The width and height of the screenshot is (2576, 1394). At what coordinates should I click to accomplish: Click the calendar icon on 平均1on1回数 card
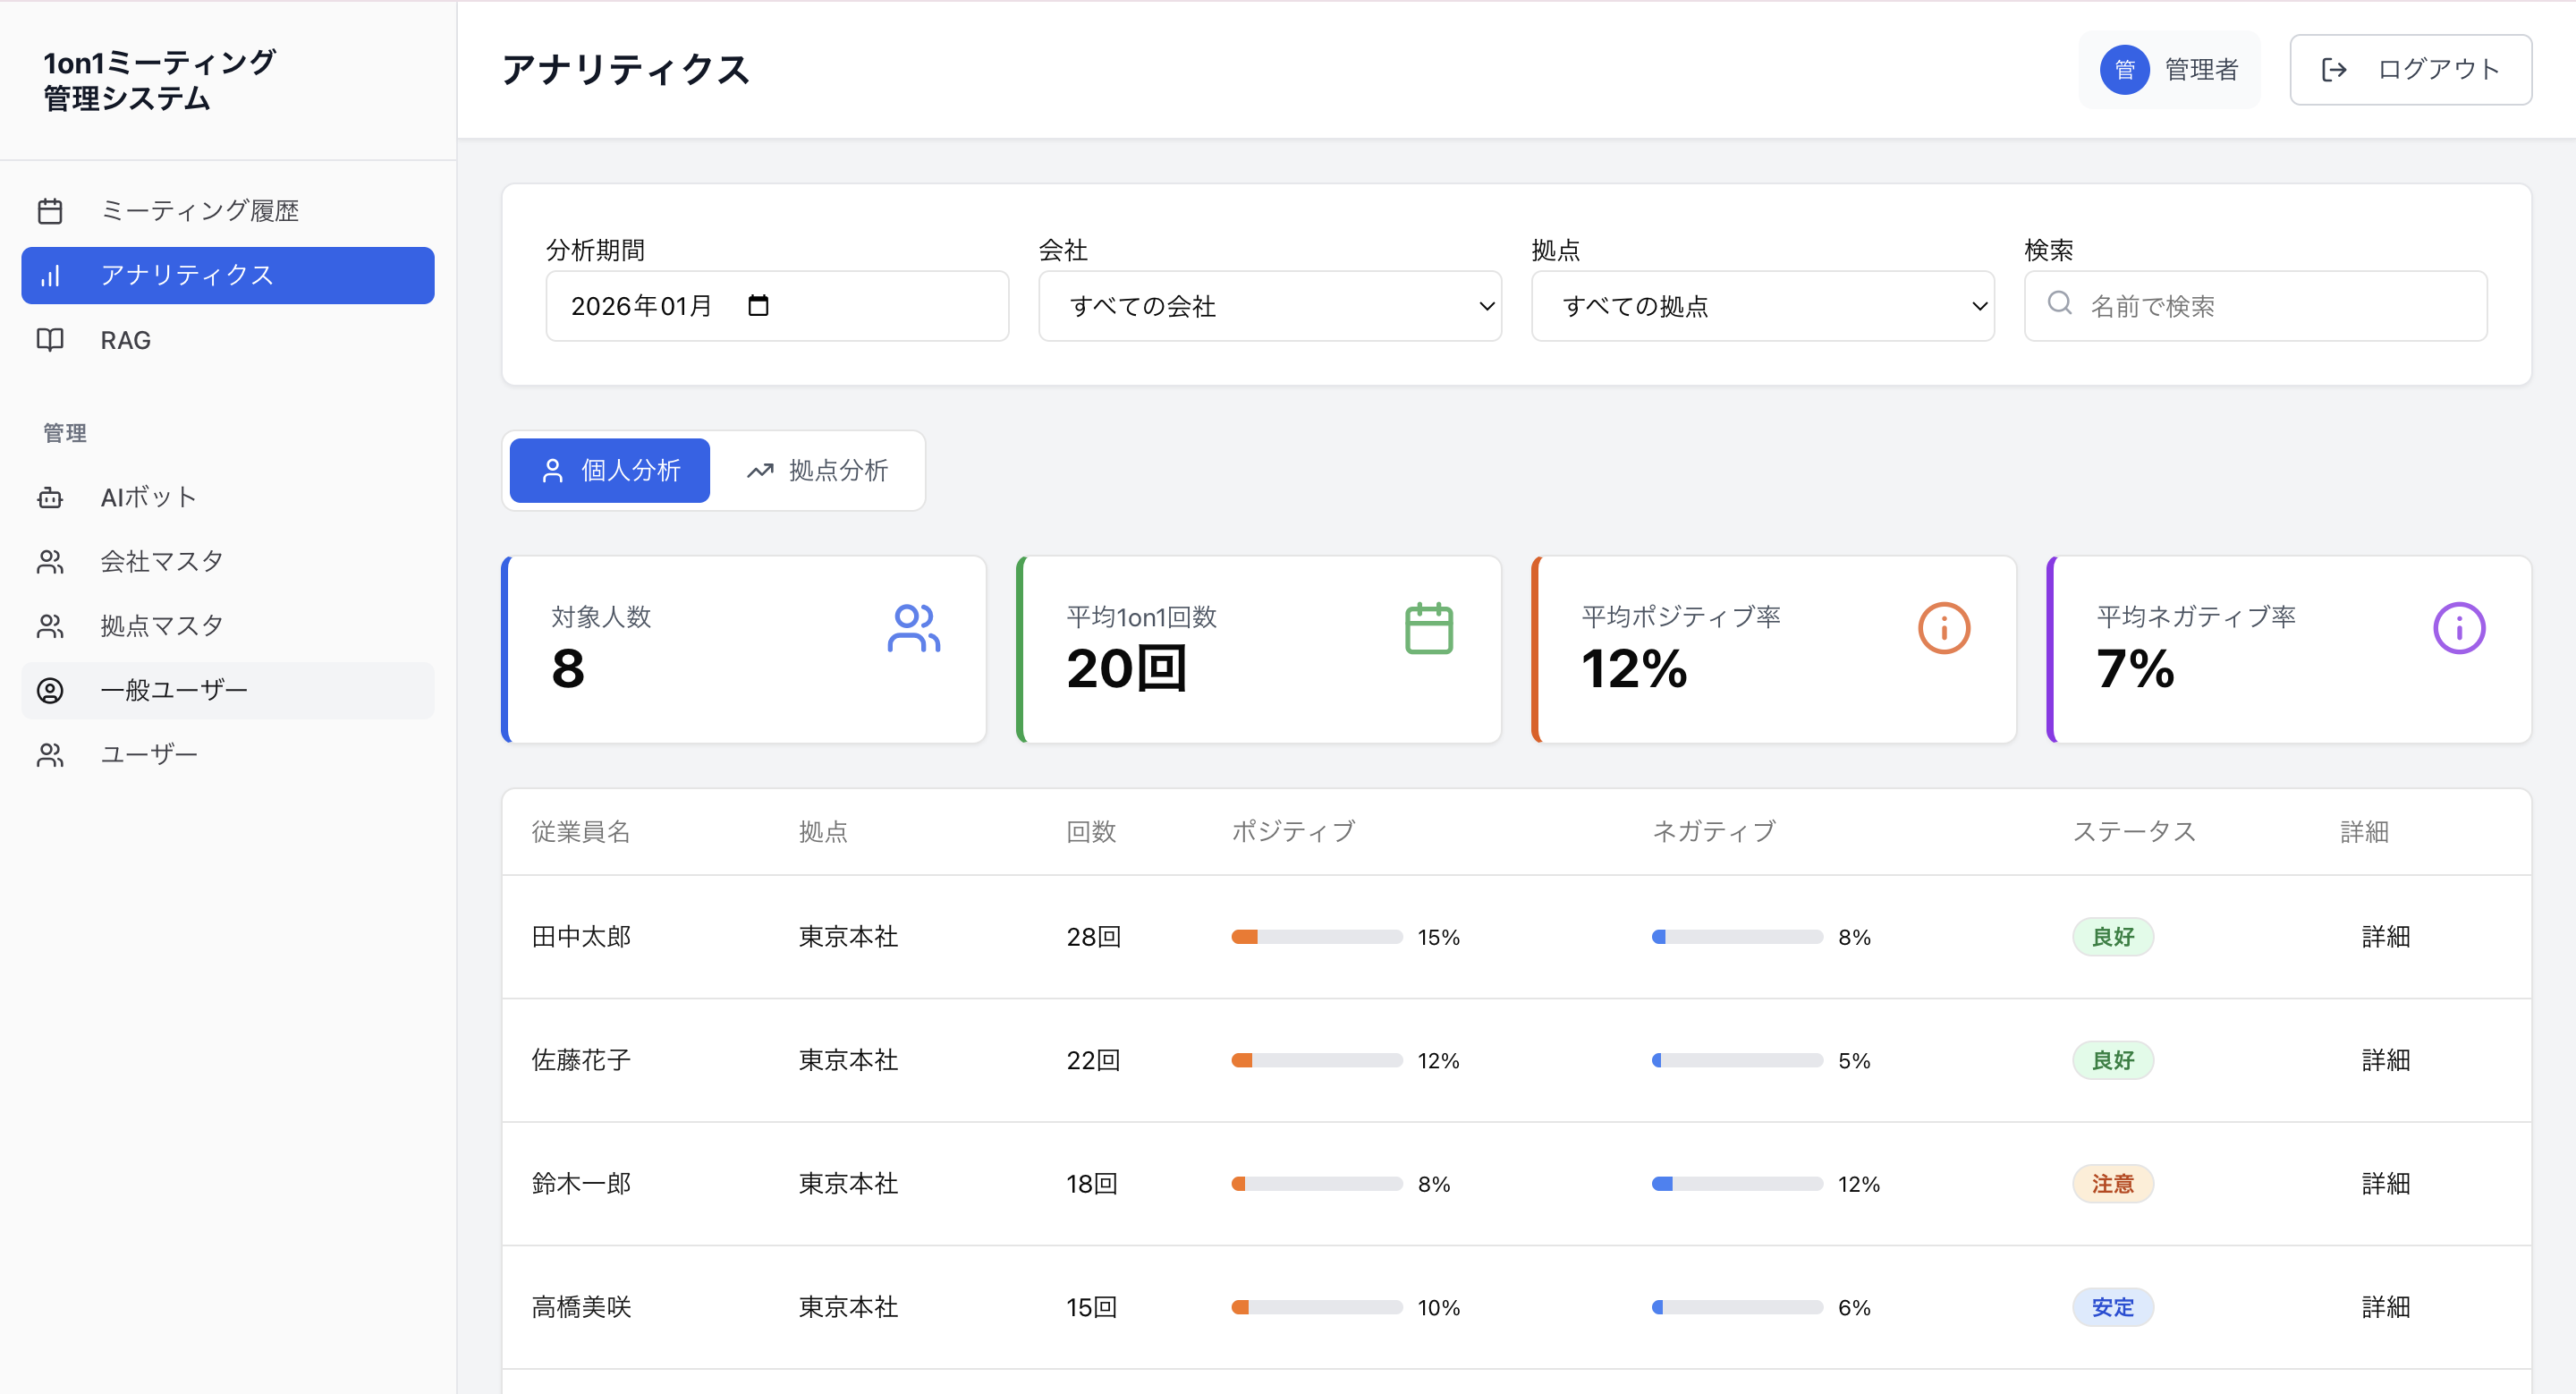[1430, 628]
